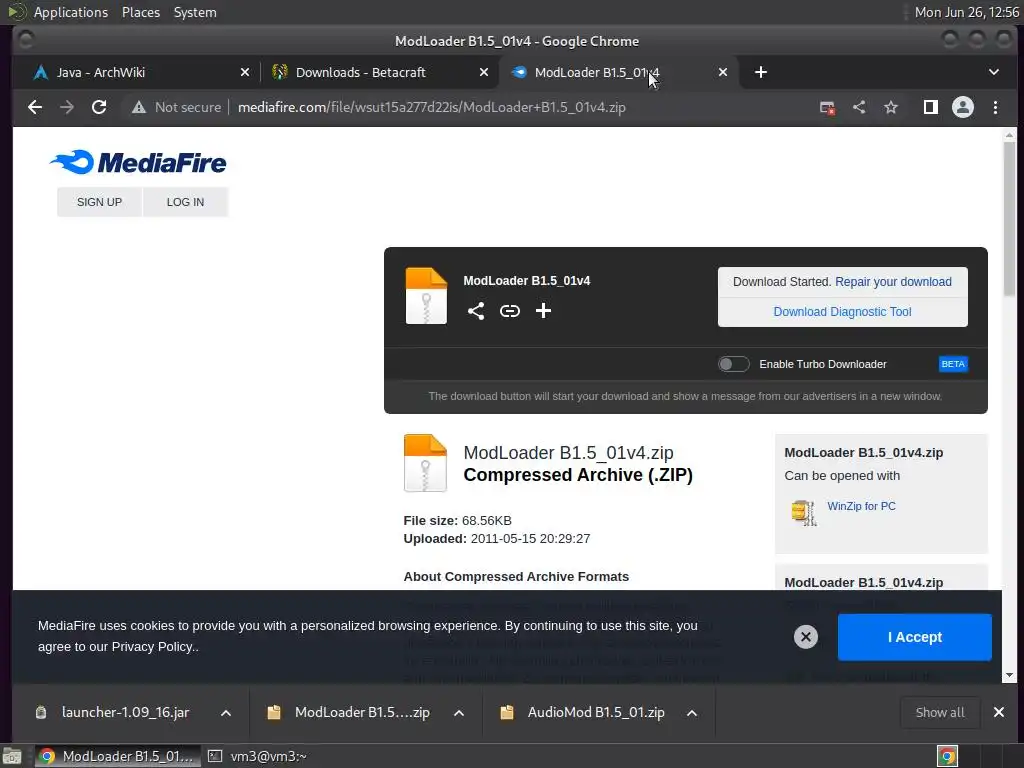Open Chrome three-dot menu

coord(995,107)
